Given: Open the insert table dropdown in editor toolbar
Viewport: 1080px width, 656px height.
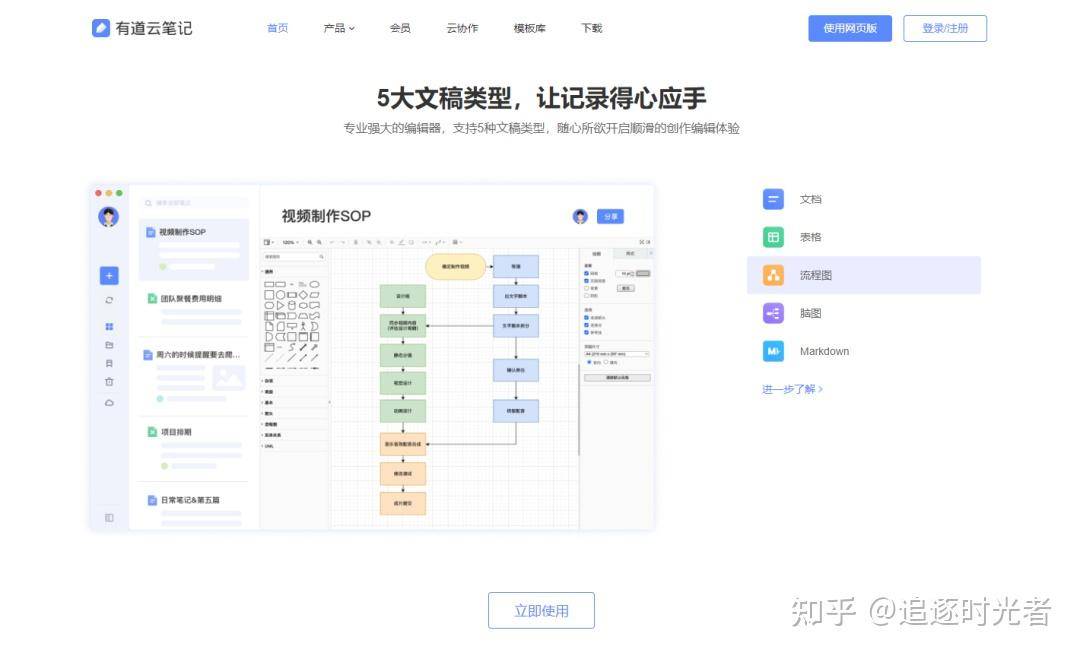Looking at the screenshot, I should pos(457,242).
